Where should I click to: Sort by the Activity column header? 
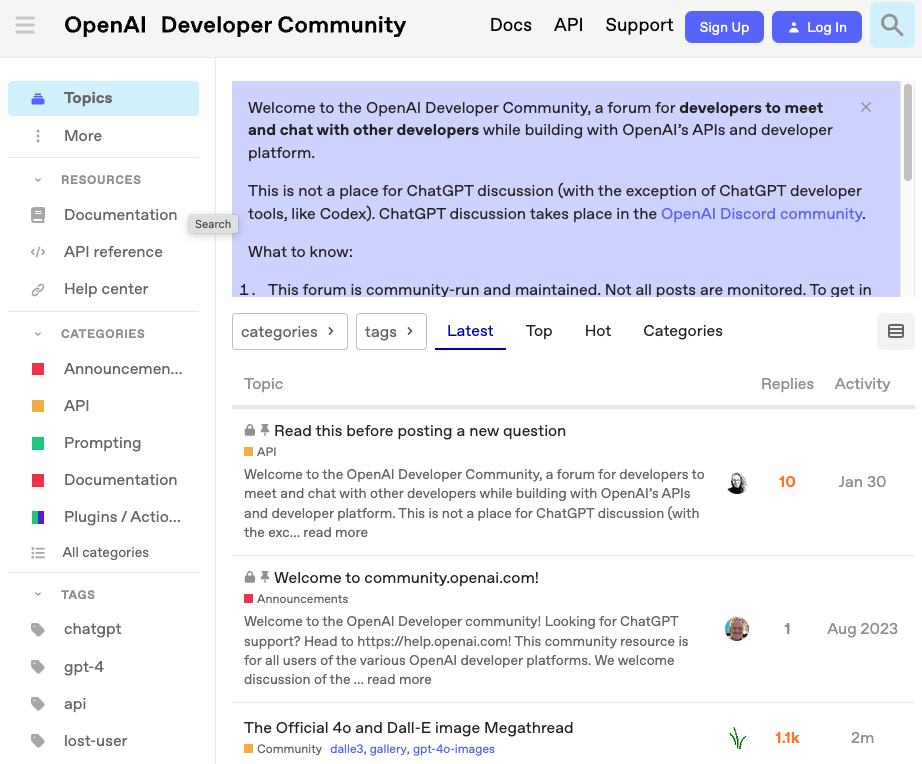tap(862, 384)
